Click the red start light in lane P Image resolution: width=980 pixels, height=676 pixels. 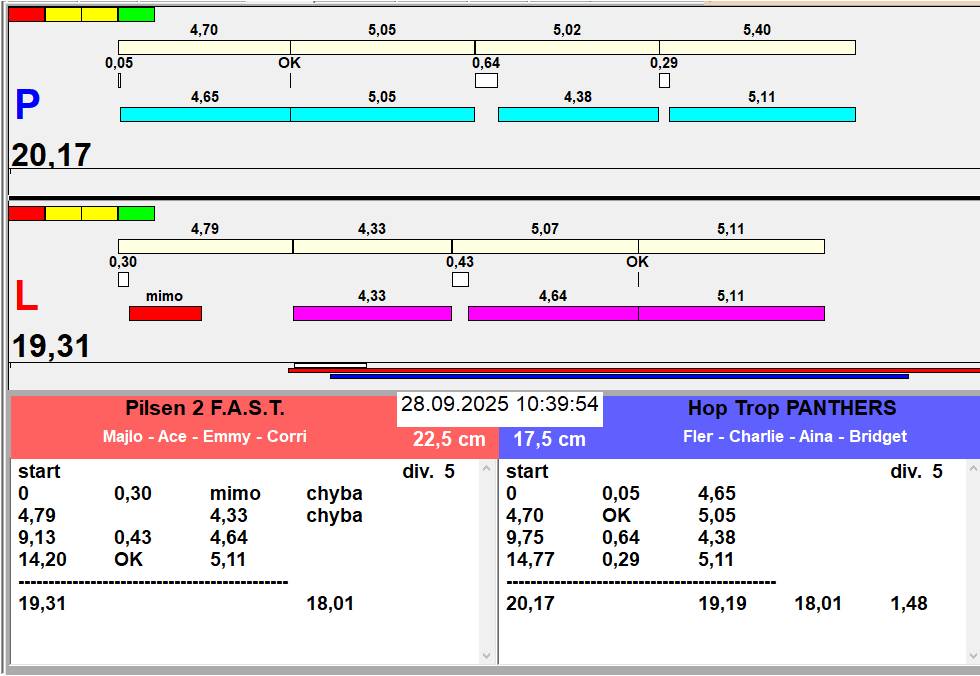pos(27,14)
